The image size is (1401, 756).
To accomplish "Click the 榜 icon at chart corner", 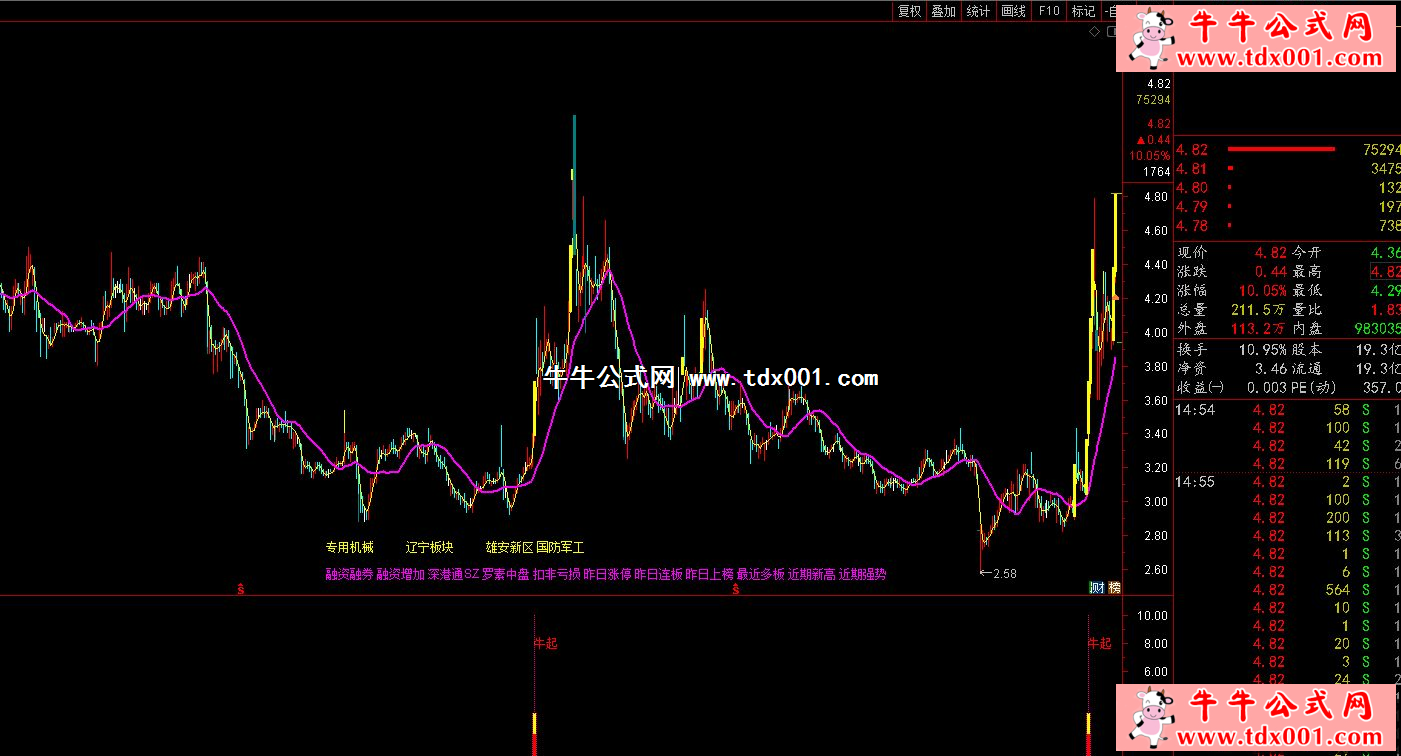I will [x=1112, y=587].
